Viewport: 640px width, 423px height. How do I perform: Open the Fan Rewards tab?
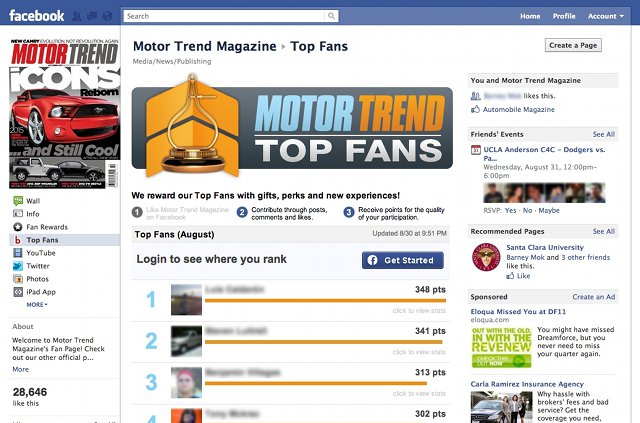(x=47, y=227)
